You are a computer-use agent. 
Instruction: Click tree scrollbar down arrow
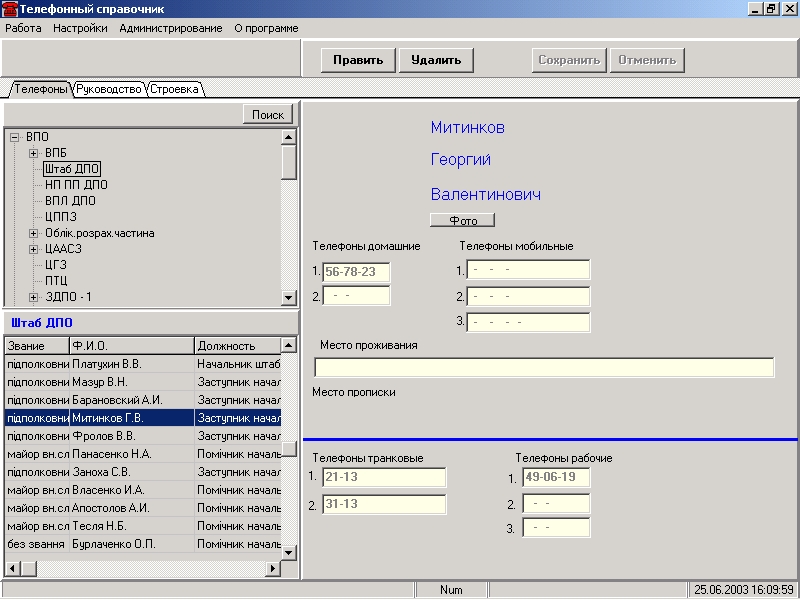tap(288, 297)
